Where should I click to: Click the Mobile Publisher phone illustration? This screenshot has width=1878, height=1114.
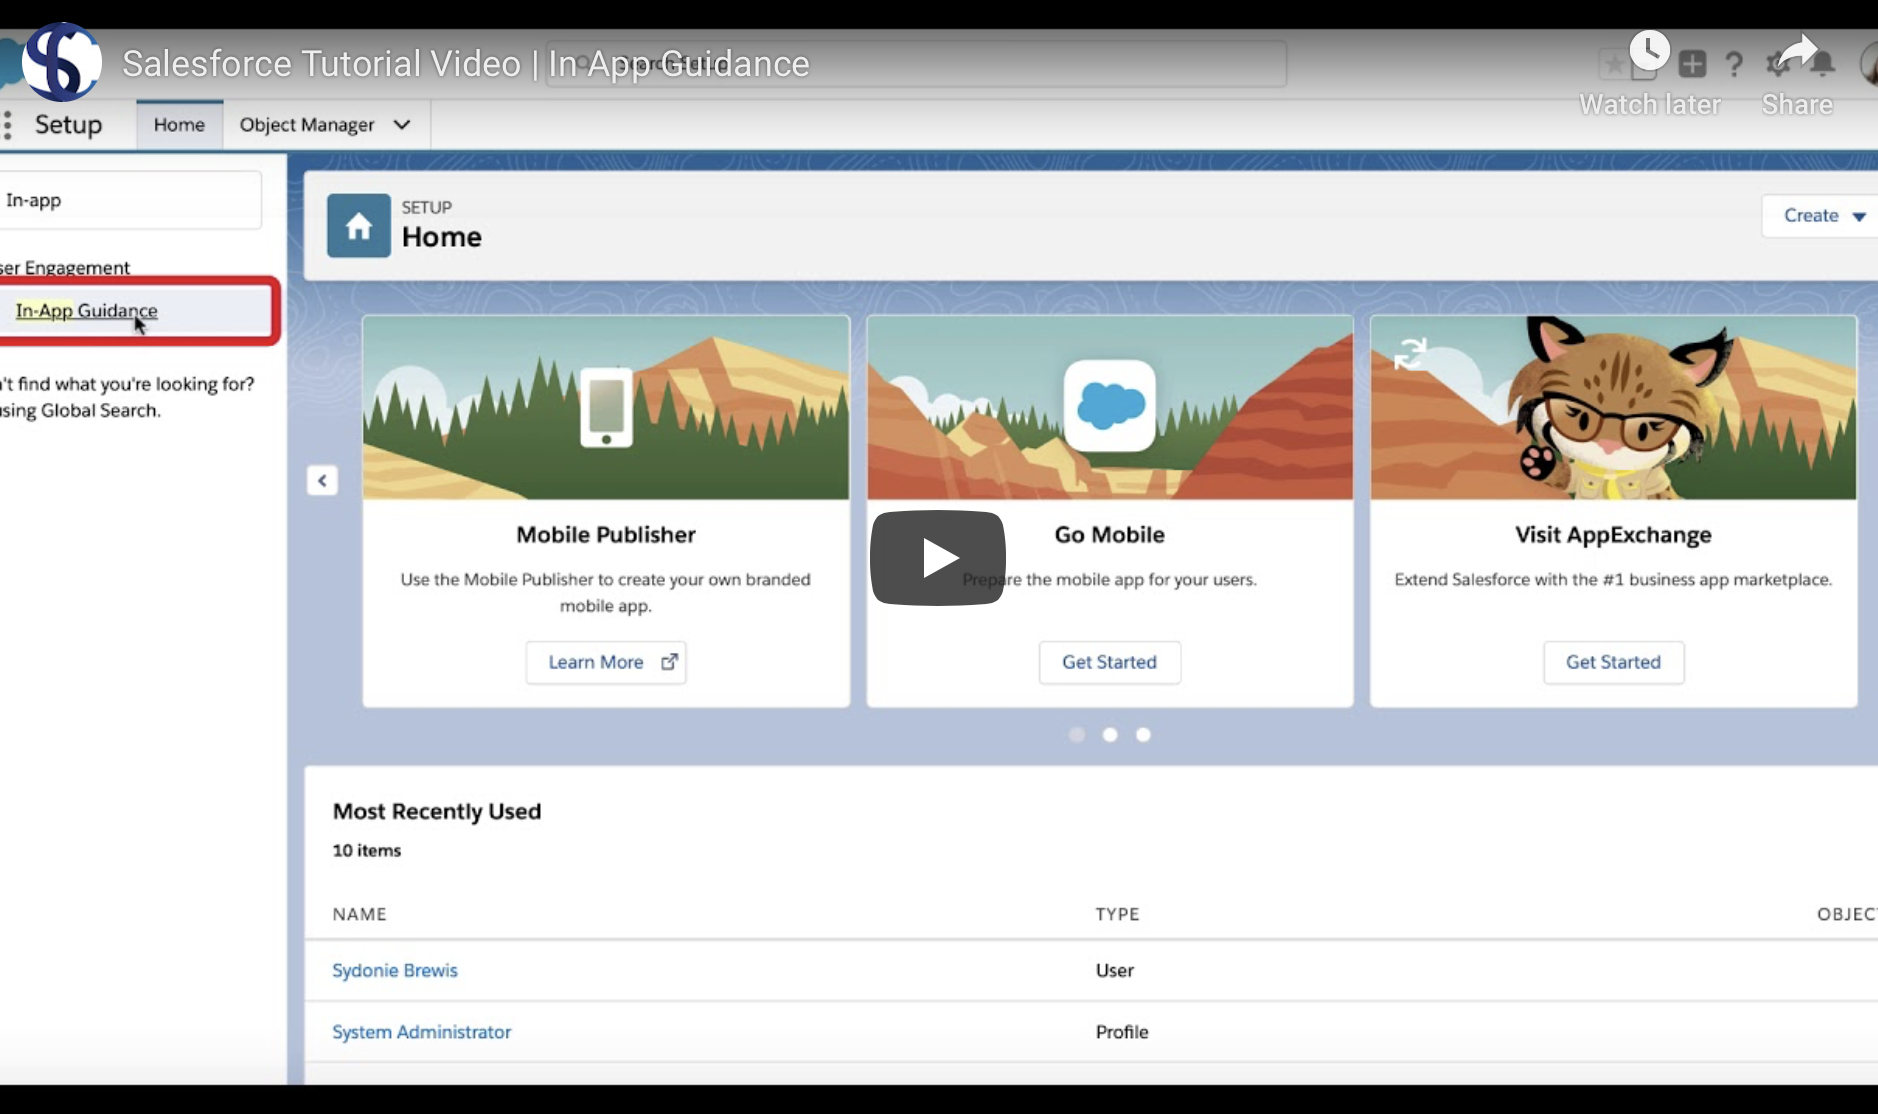coord(606,407)
